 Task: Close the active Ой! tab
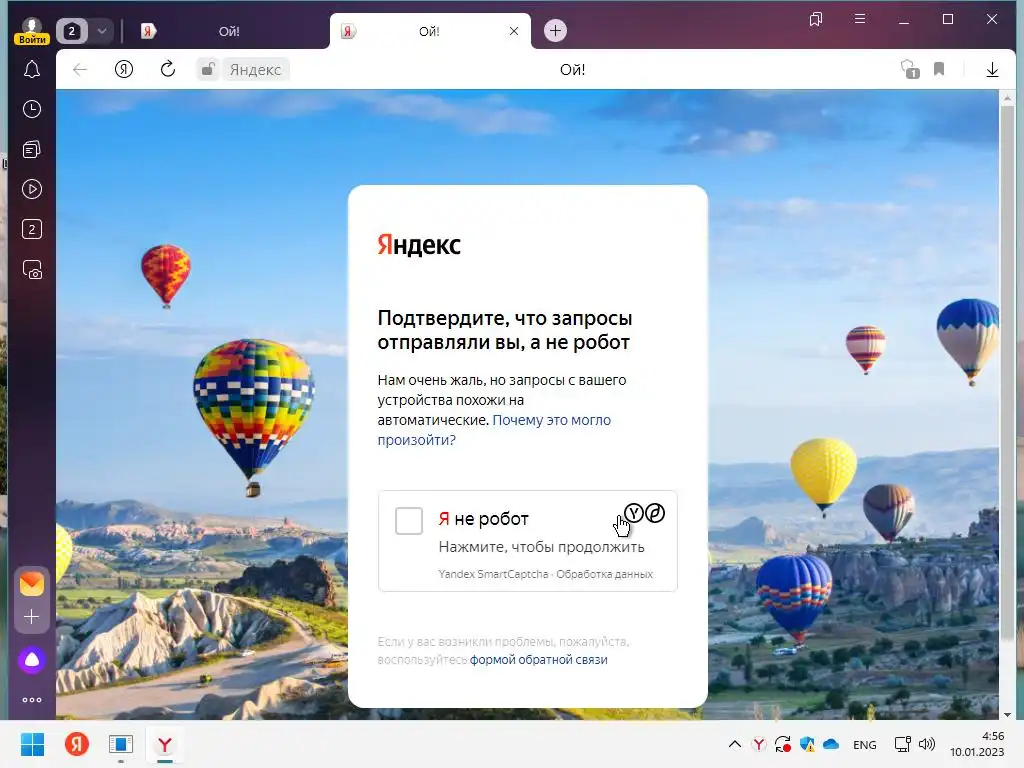[514, 31]
